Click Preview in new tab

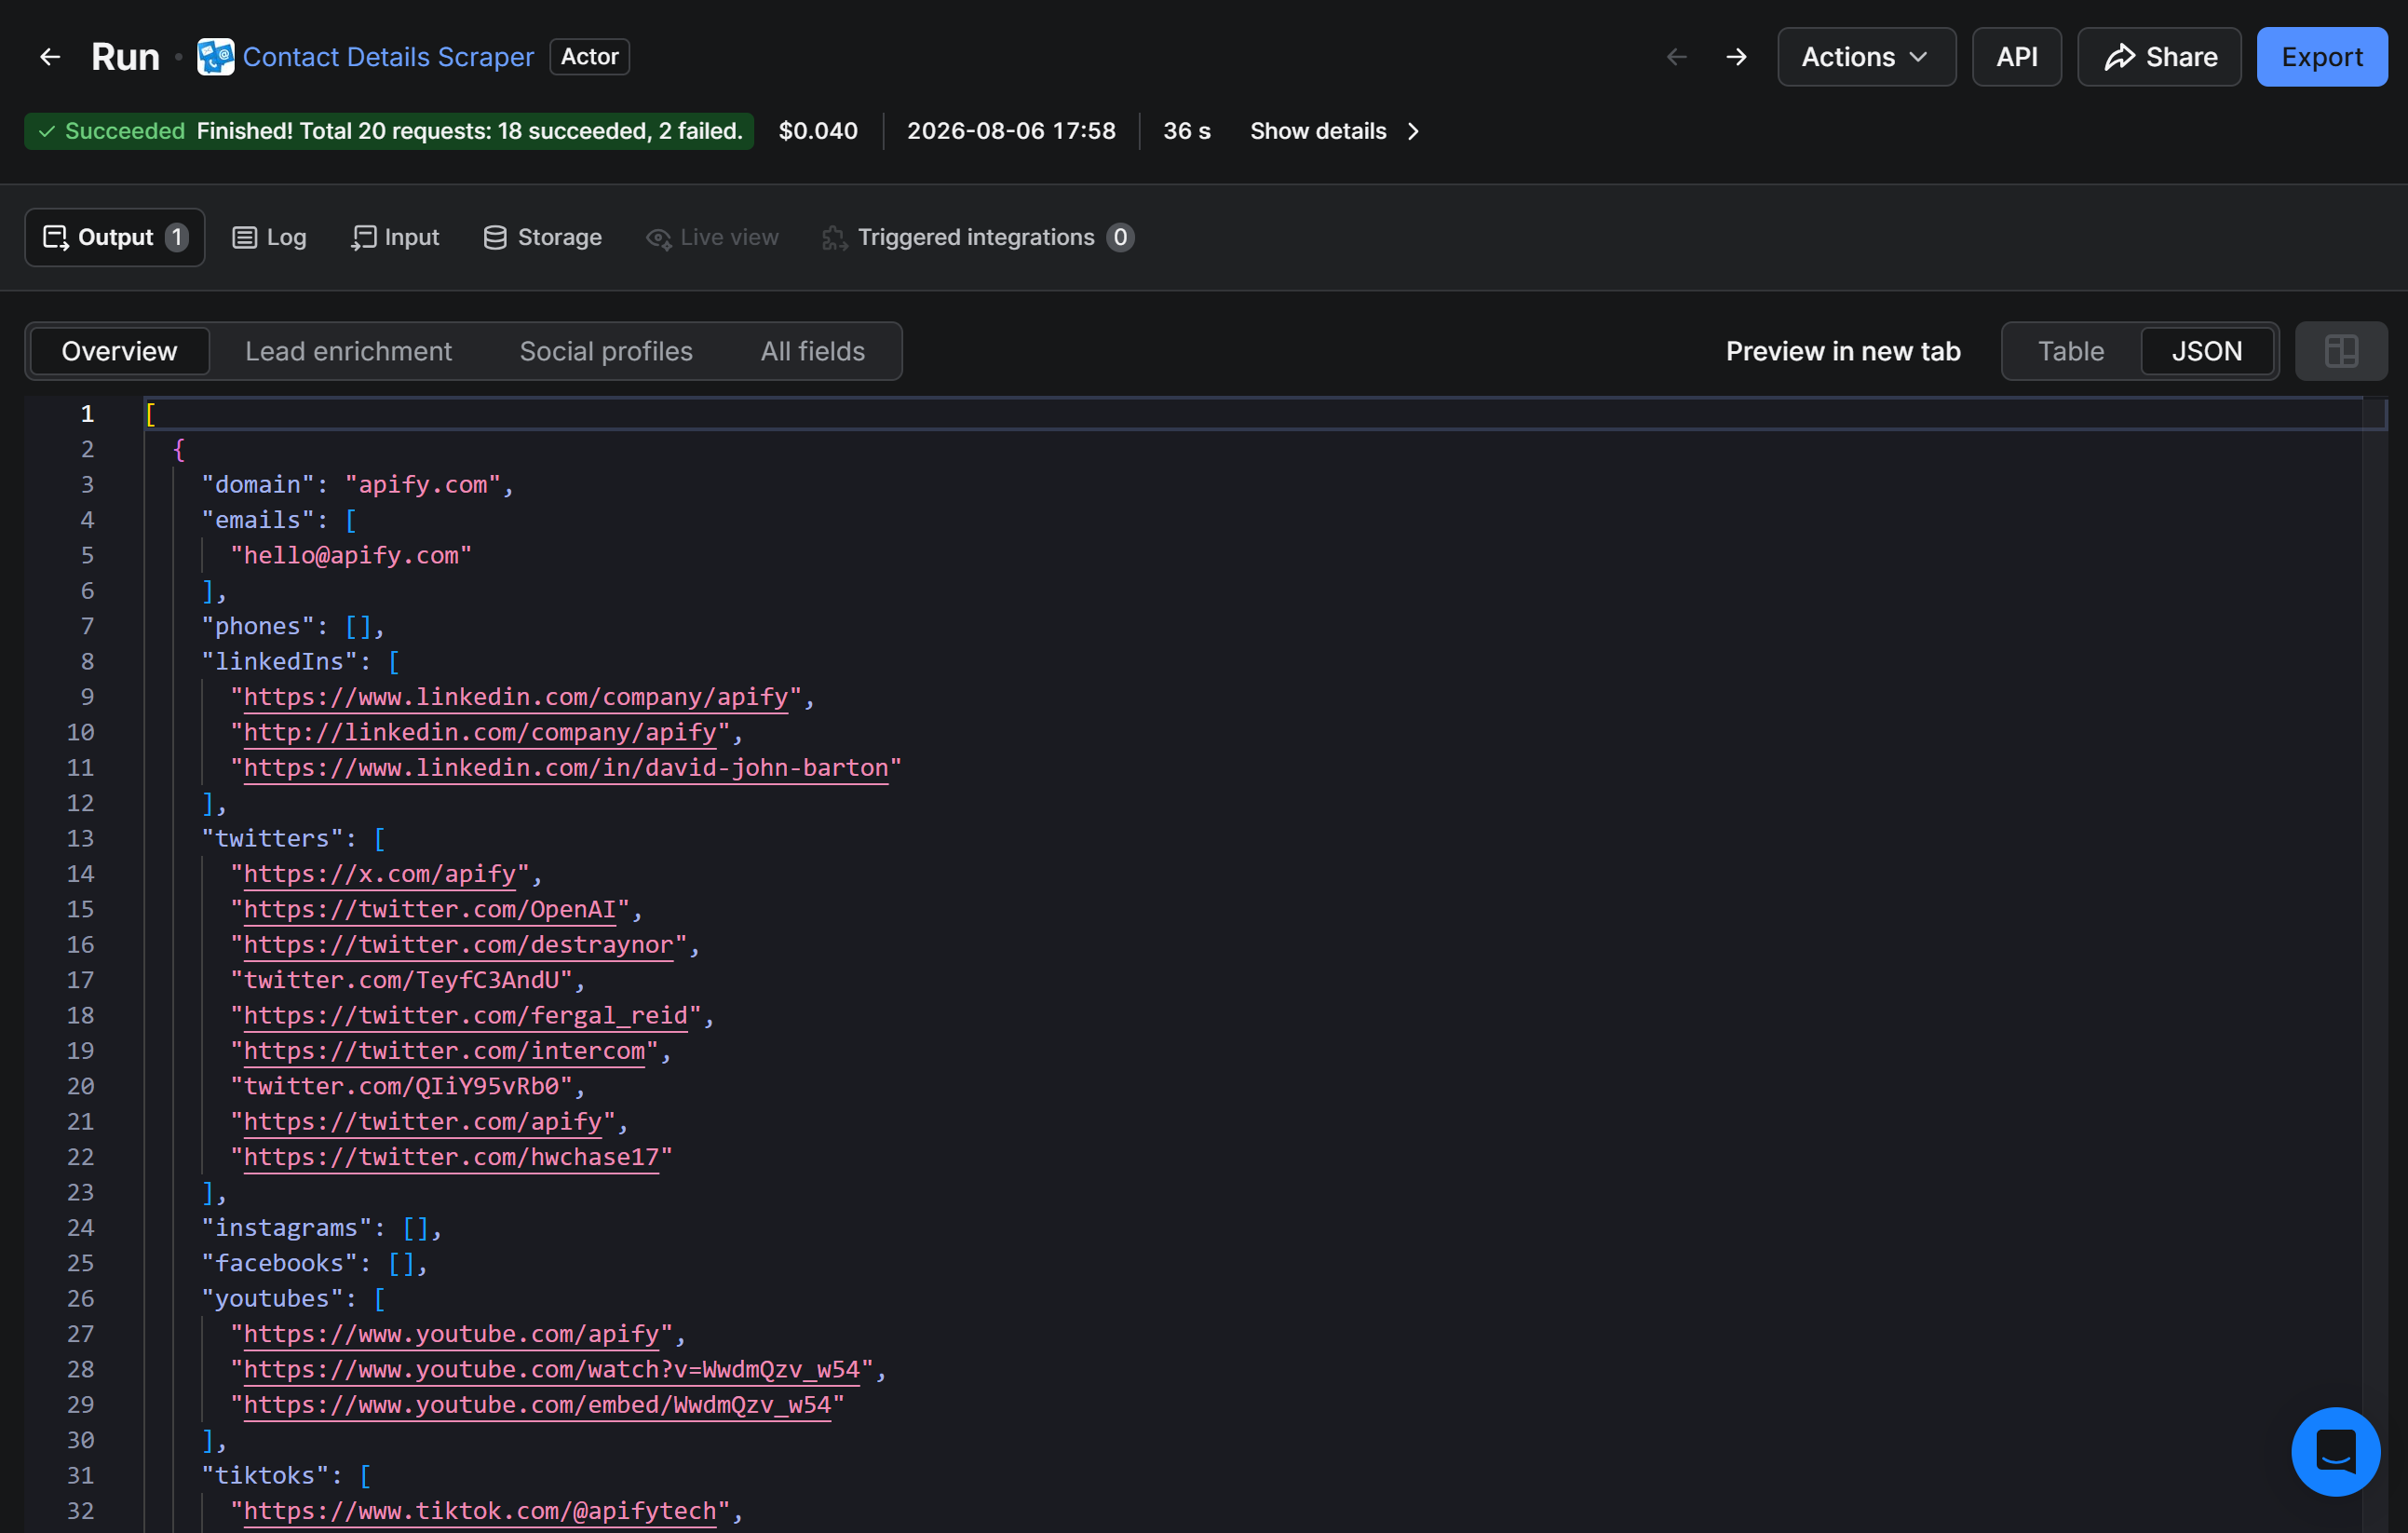click(x=1843, y=351)
